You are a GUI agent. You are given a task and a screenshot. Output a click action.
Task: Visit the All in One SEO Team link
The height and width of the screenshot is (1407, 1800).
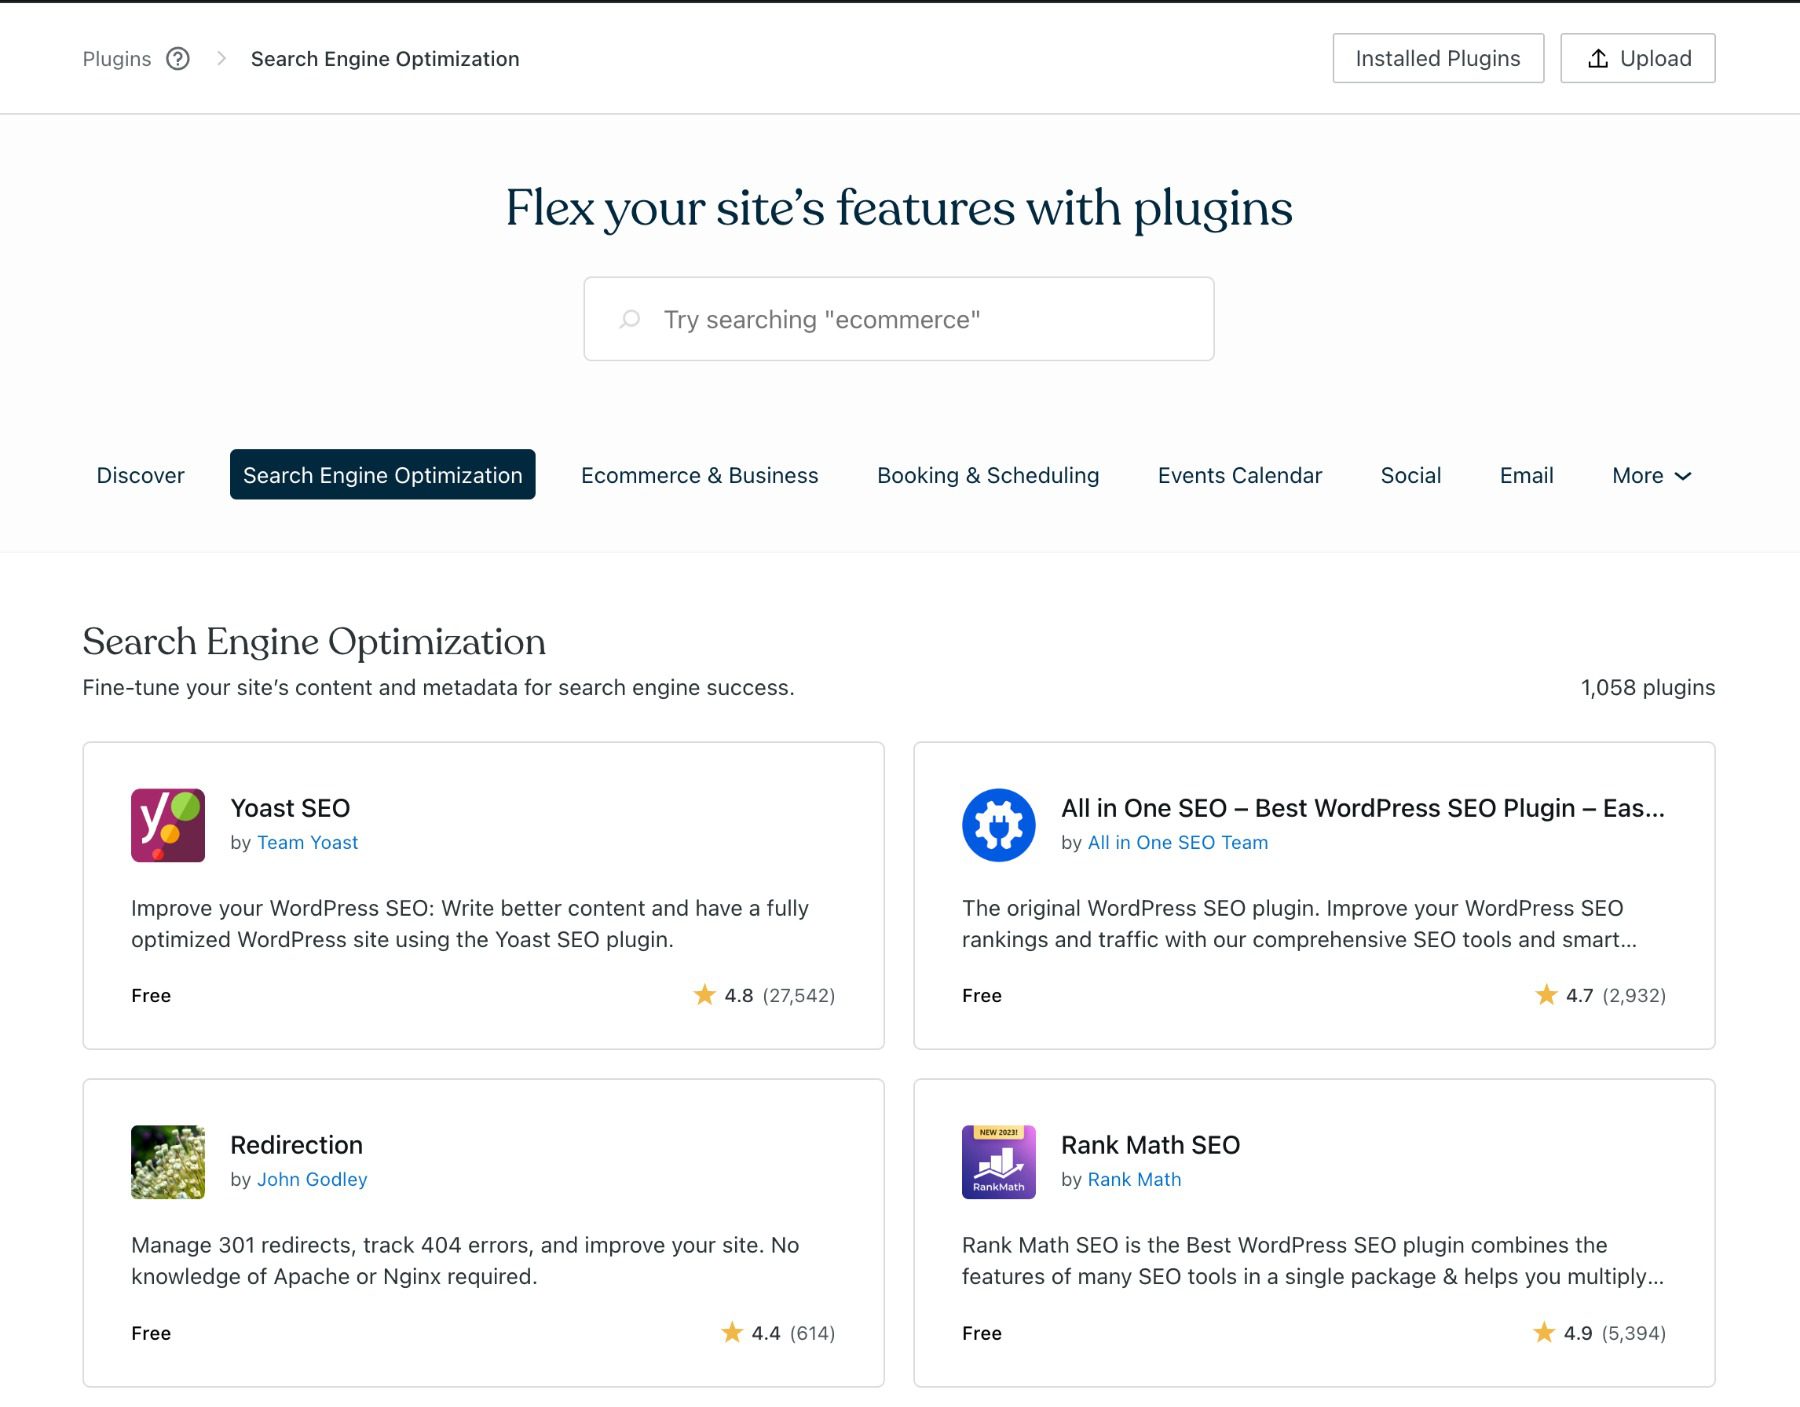click(x=1177, y=842)
